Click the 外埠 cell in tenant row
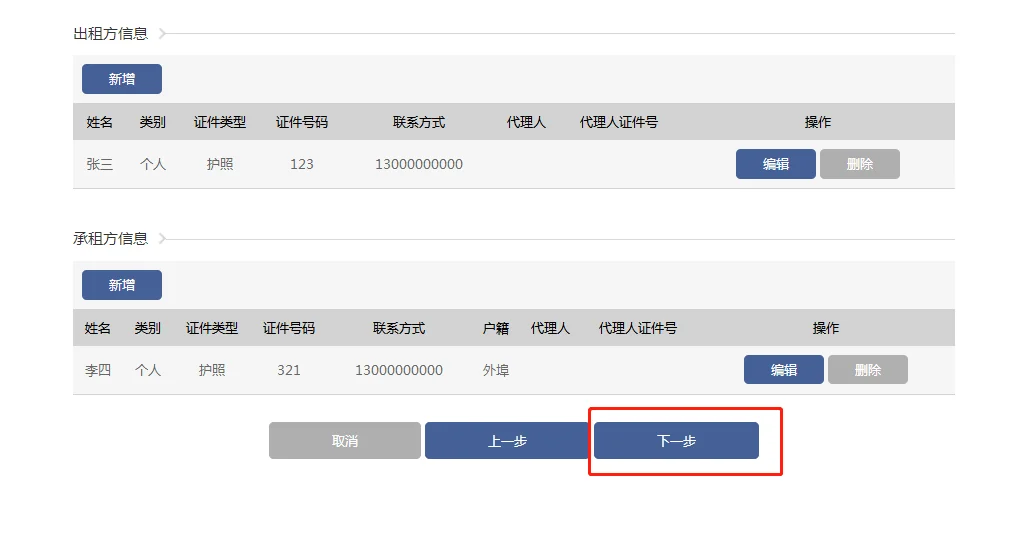The image size is (1009, 560). click(496, 370)
